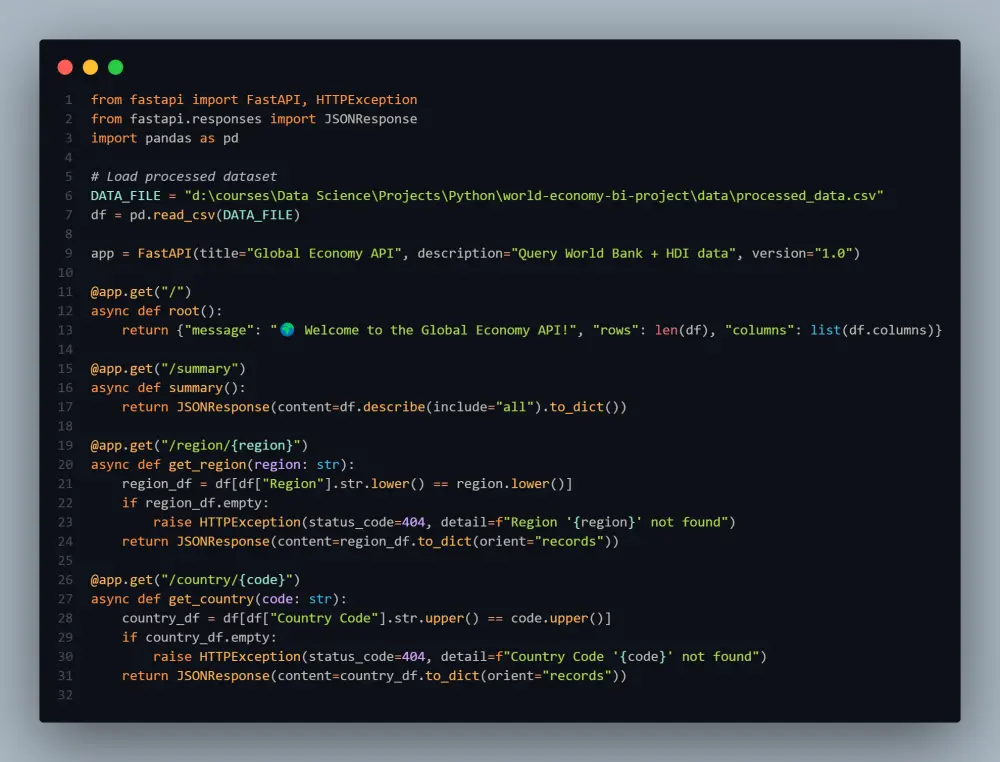
Task: Click the "Country Code" column key on line 28
Action: click(x=324, y=619)
